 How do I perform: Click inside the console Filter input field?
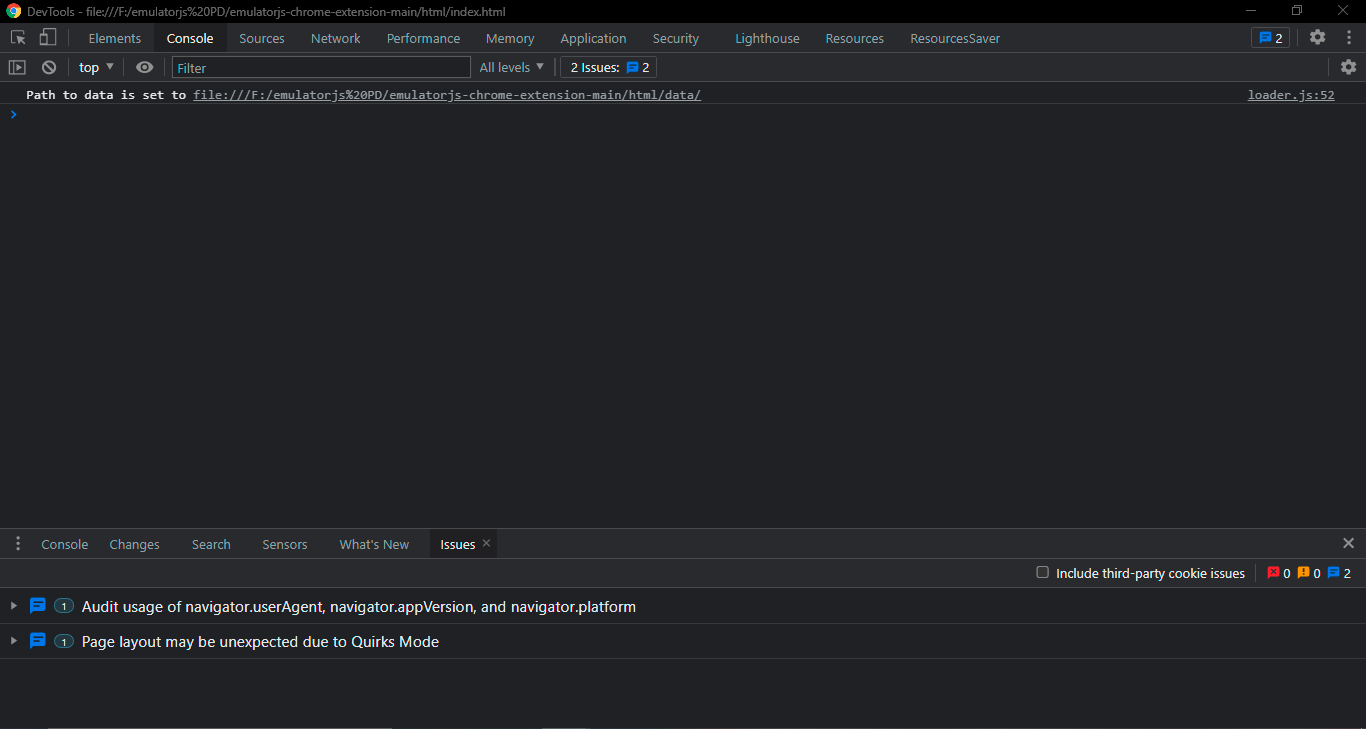(320, 67)
